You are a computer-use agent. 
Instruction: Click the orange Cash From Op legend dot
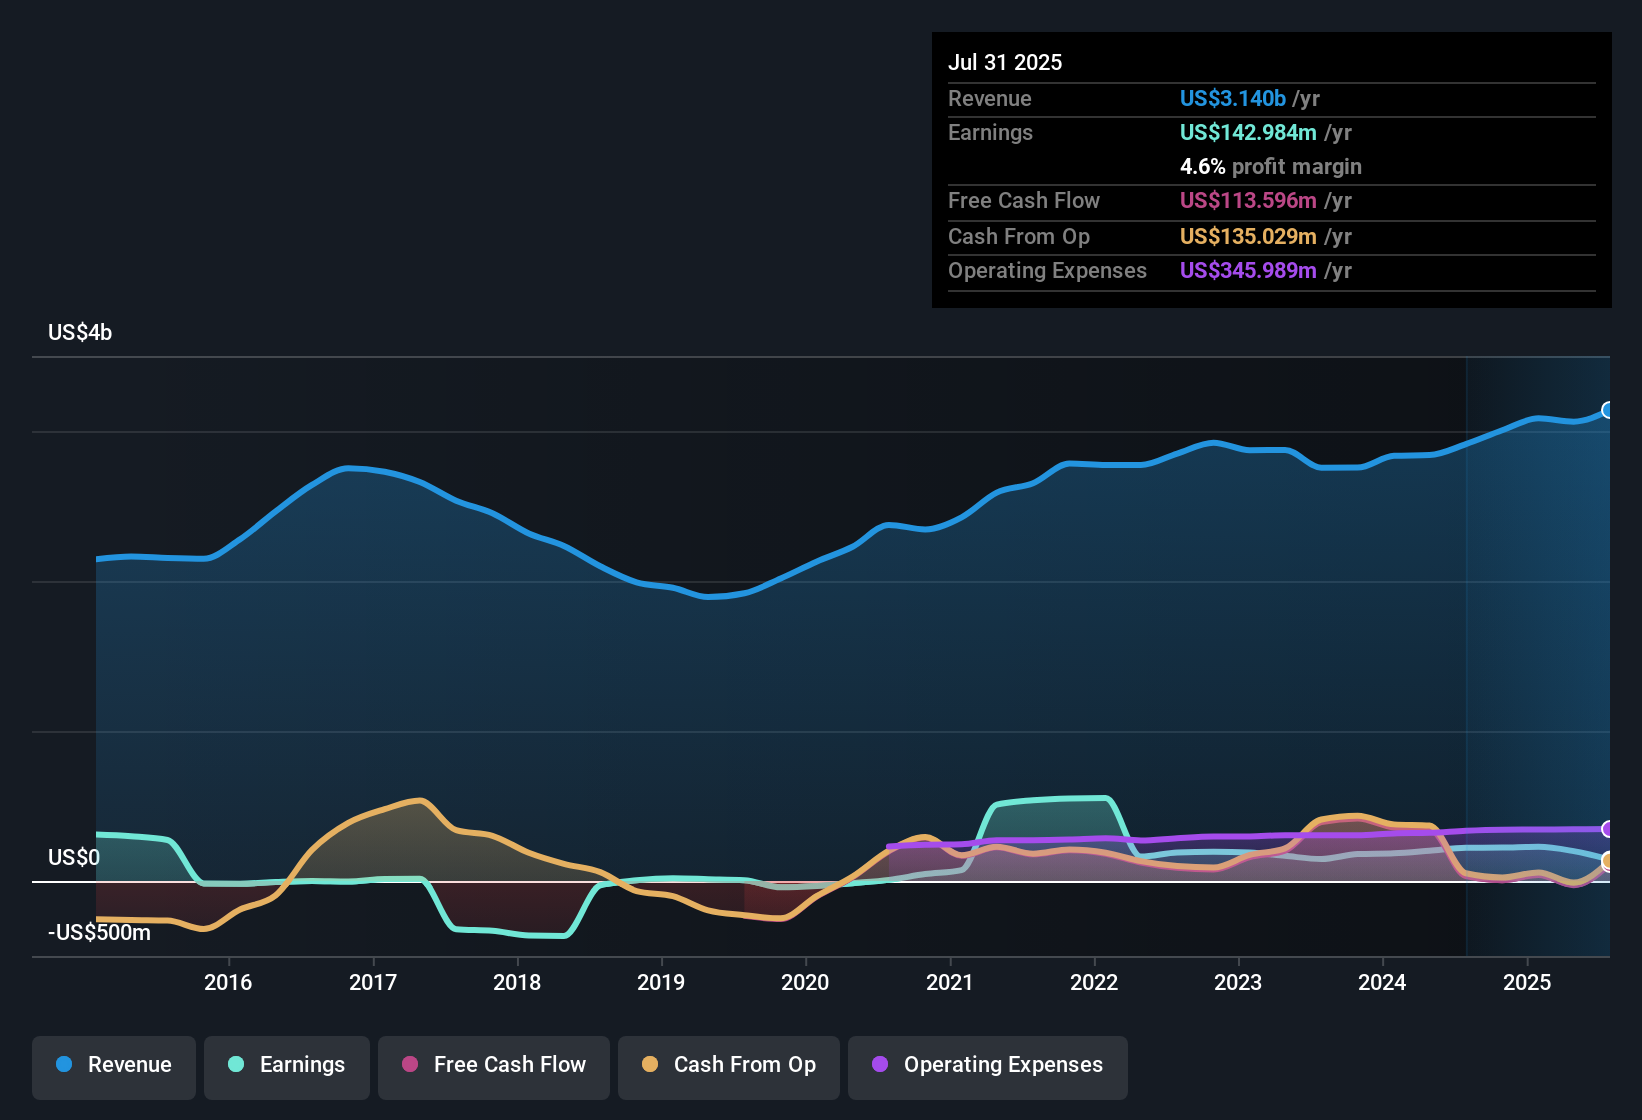[x=649, y=1065]
